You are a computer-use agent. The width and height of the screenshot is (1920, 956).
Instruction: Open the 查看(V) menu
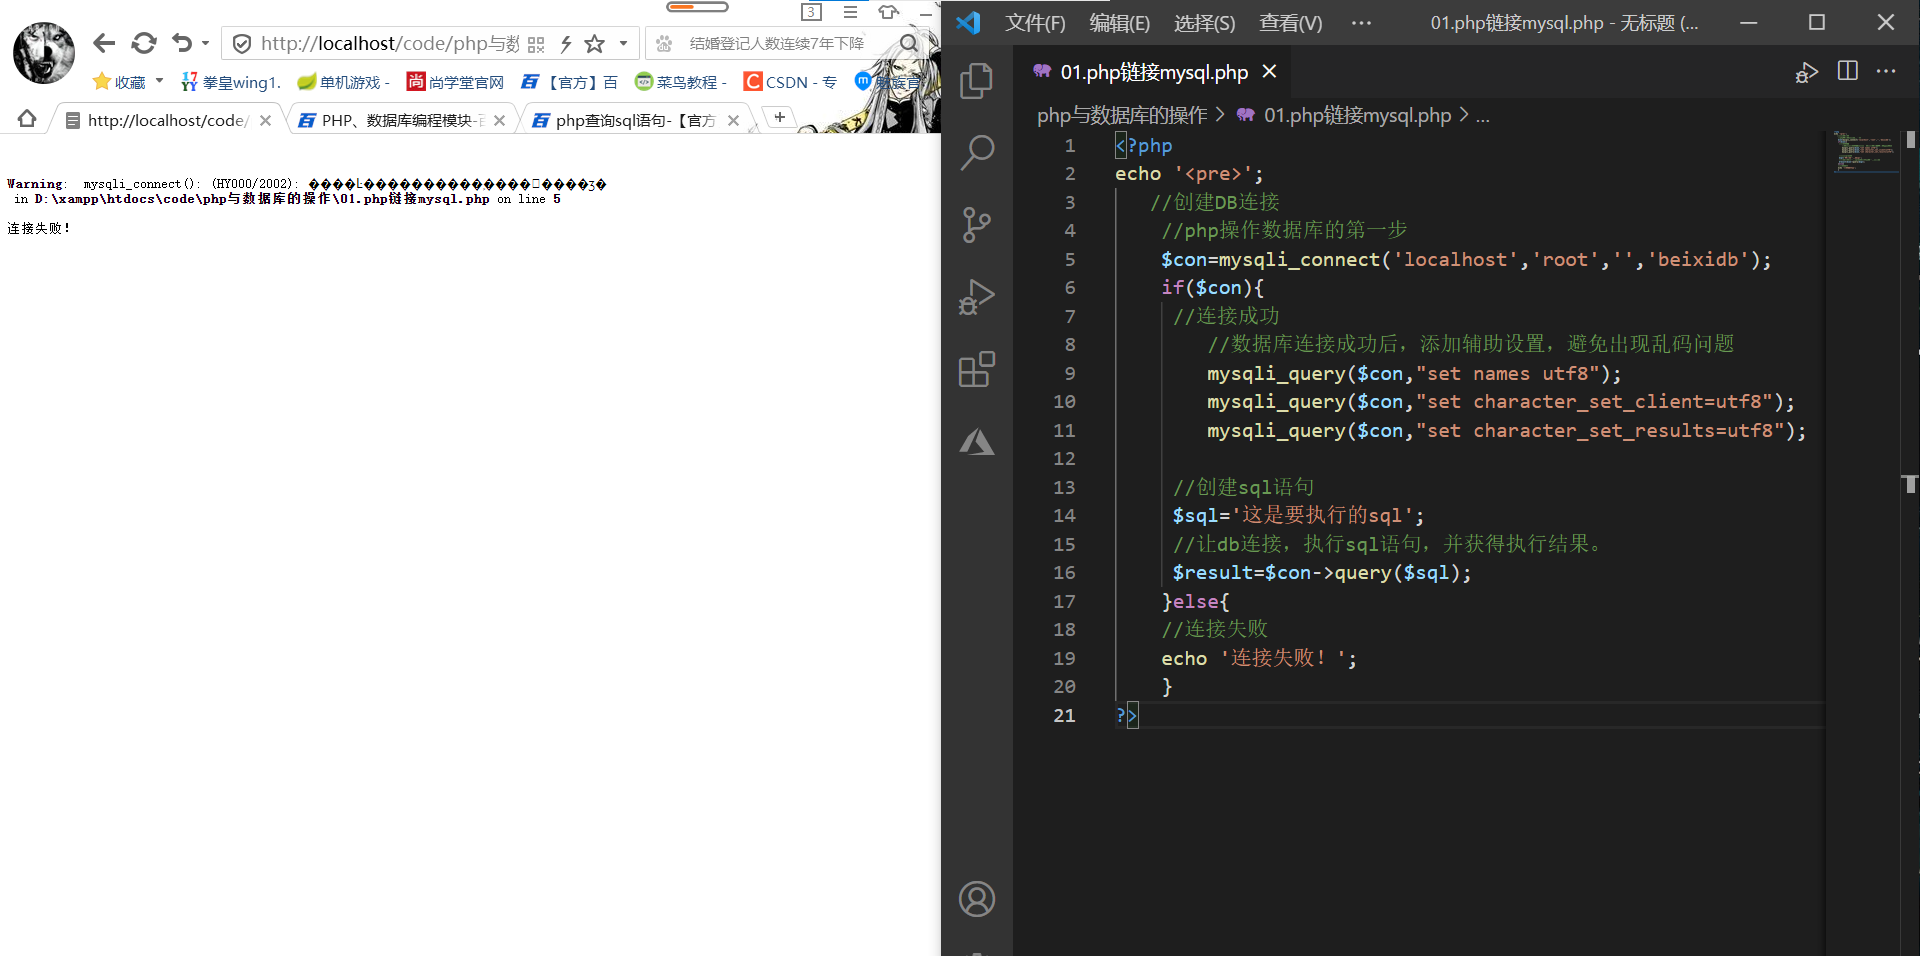1290,23
